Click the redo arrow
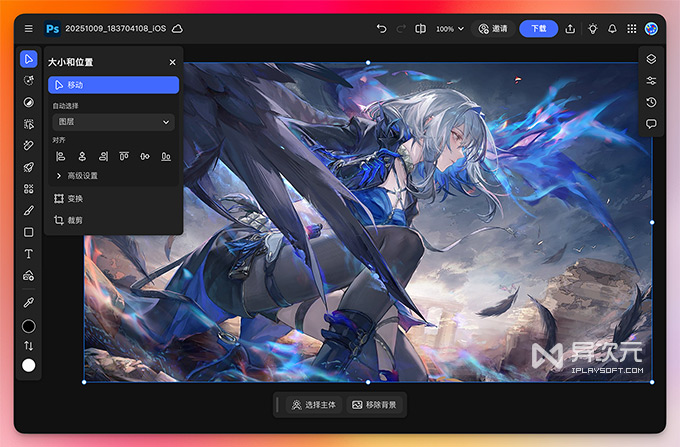680x447 pixels. click(401, 29)
